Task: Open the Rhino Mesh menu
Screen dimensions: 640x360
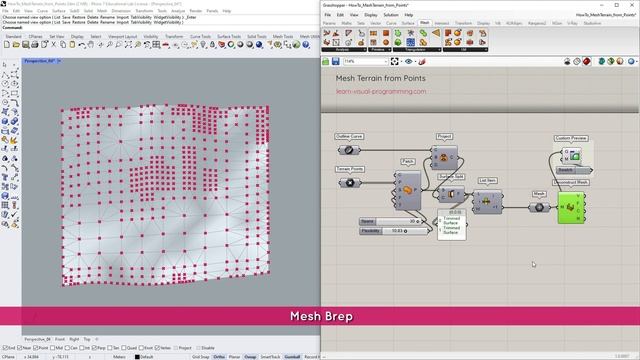Action: [x=102, y=11]
